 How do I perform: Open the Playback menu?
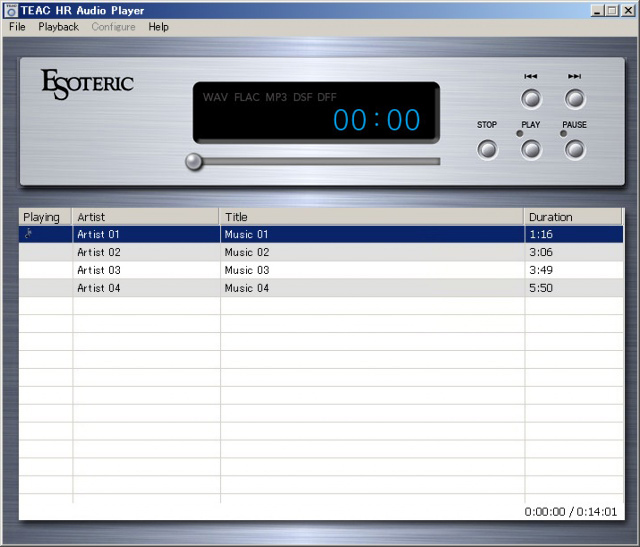click(x=58, y=27)
